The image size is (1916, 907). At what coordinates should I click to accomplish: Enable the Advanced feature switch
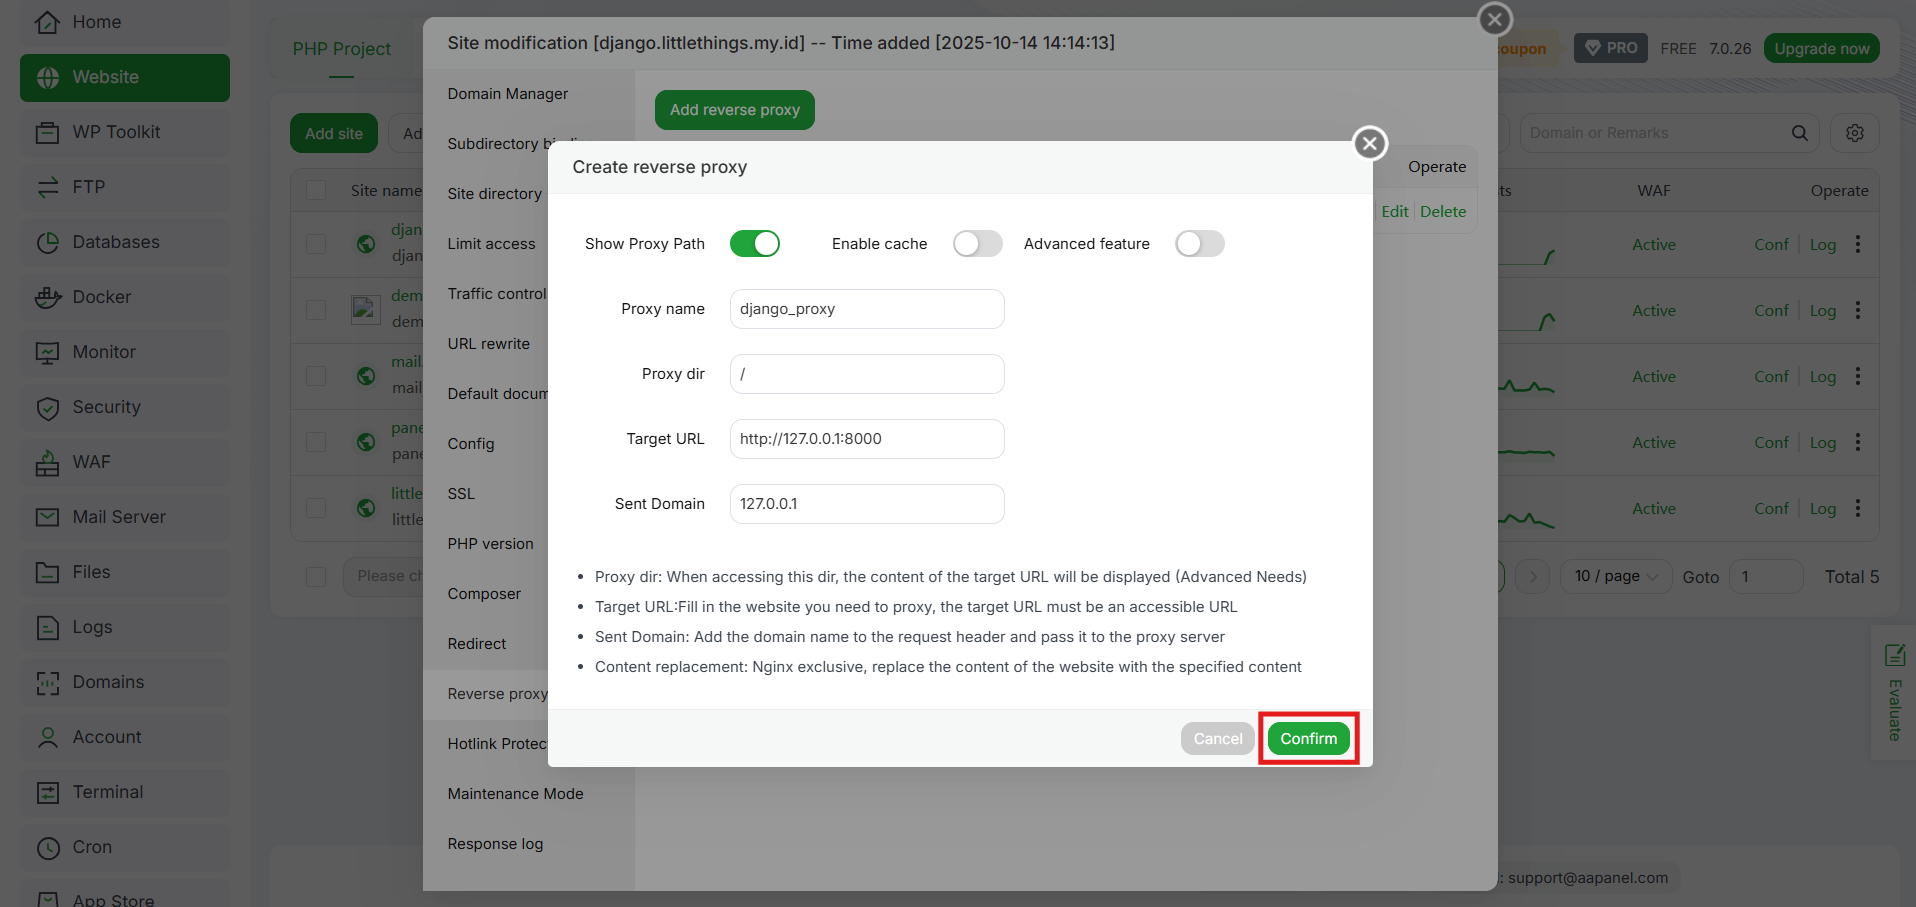(x=1200, y=244)
